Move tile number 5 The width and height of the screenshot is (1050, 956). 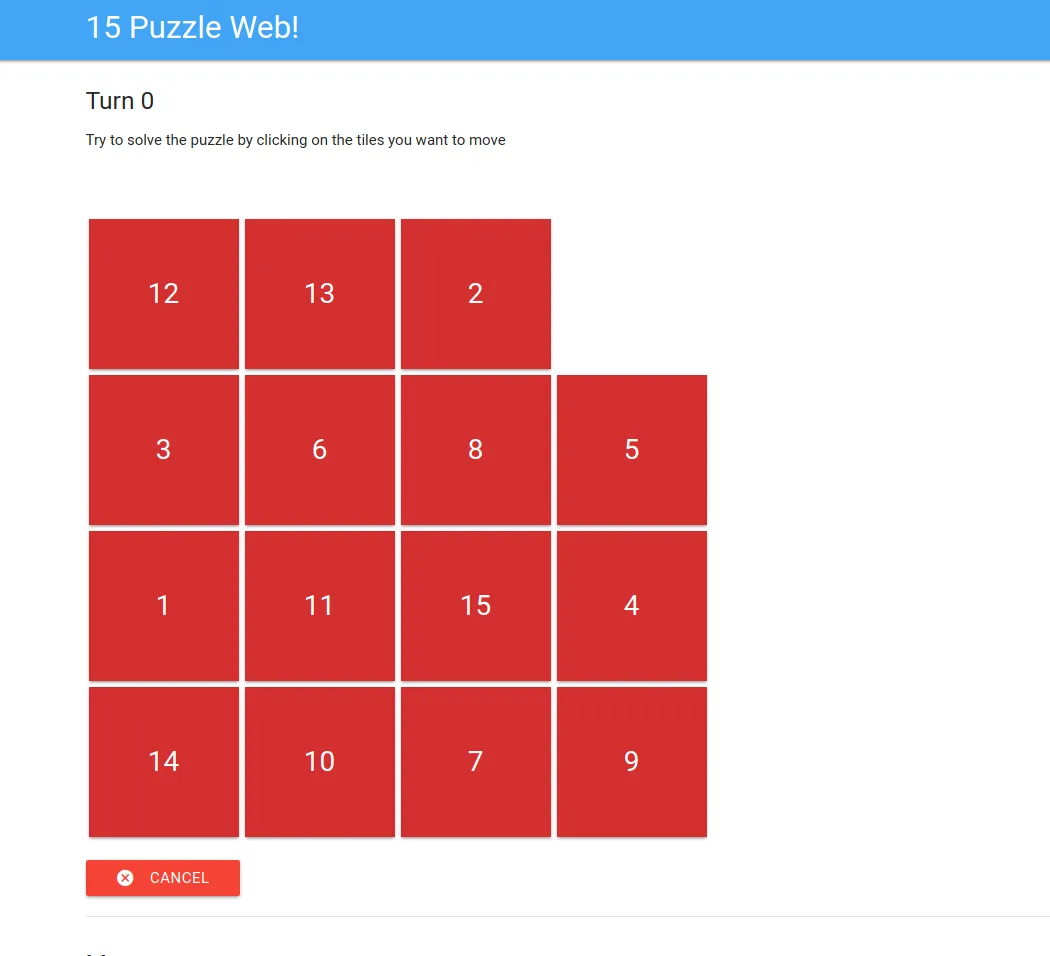[632, 450]
